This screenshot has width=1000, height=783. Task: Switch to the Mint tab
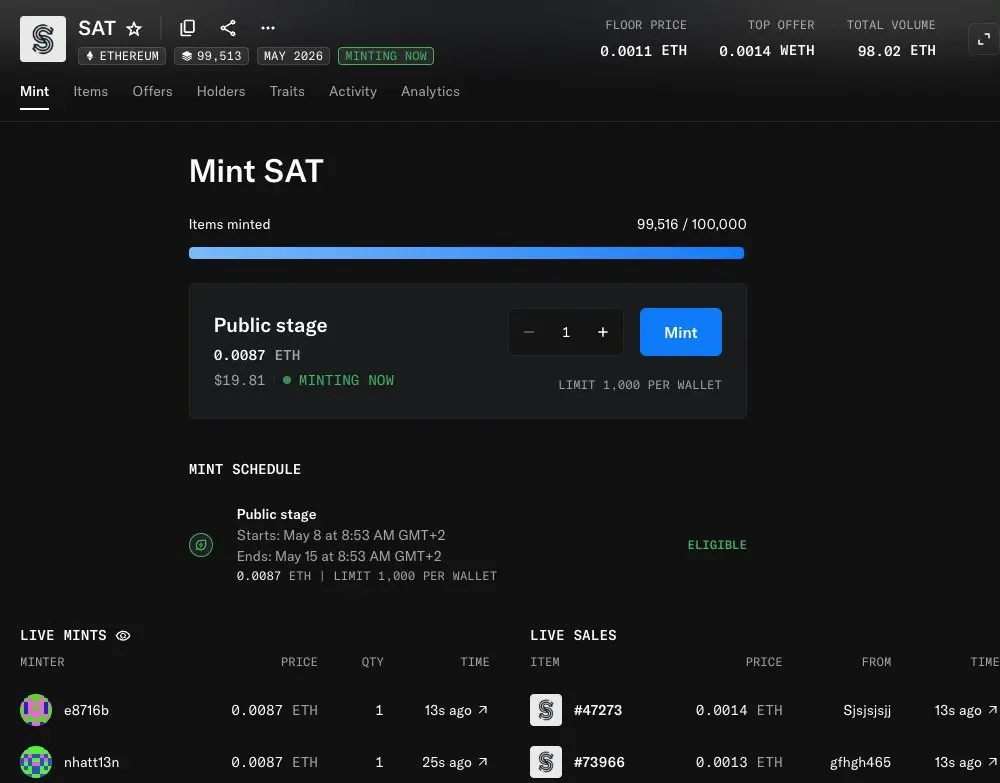click(x=34, y=91)
